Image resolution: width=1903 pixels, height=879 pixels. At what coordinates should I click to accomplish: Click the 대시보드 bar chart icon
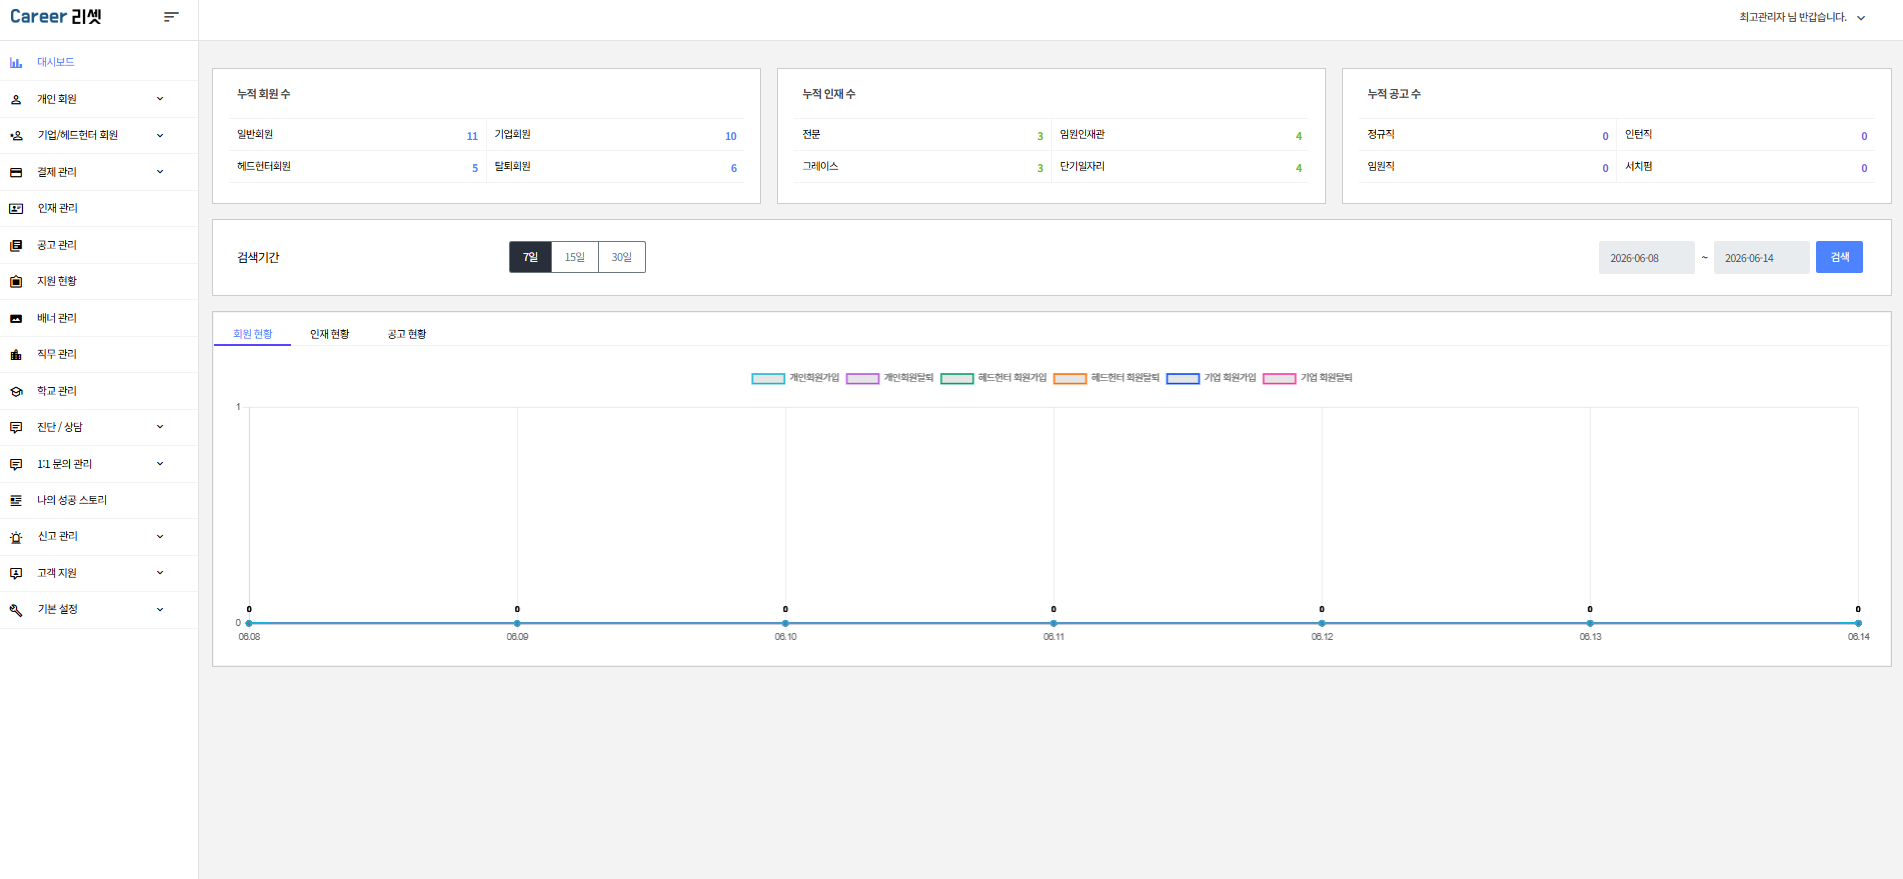tap(16, 63)
